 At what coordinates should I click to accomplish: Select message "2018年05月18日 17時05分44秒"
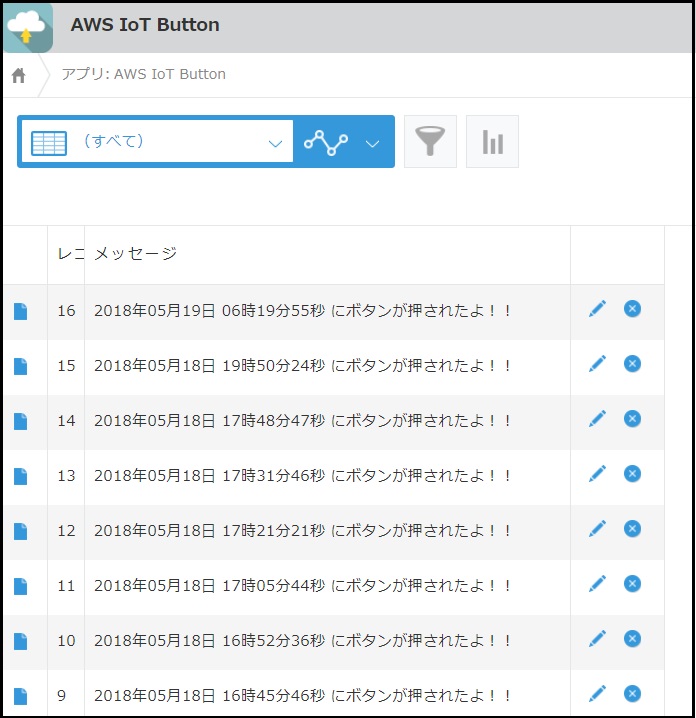point(210,586)
